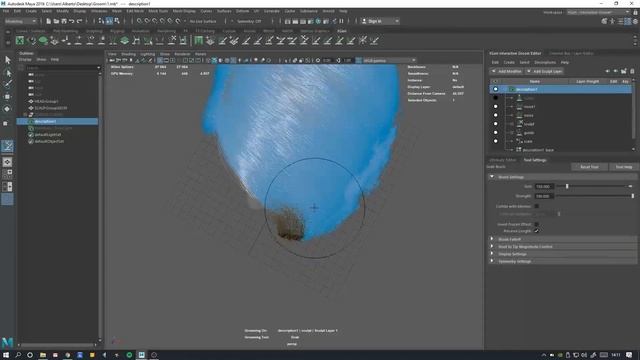Click the Maya logo at bottom left
Viewport: 640px width, 360px height.
point(7,342)
